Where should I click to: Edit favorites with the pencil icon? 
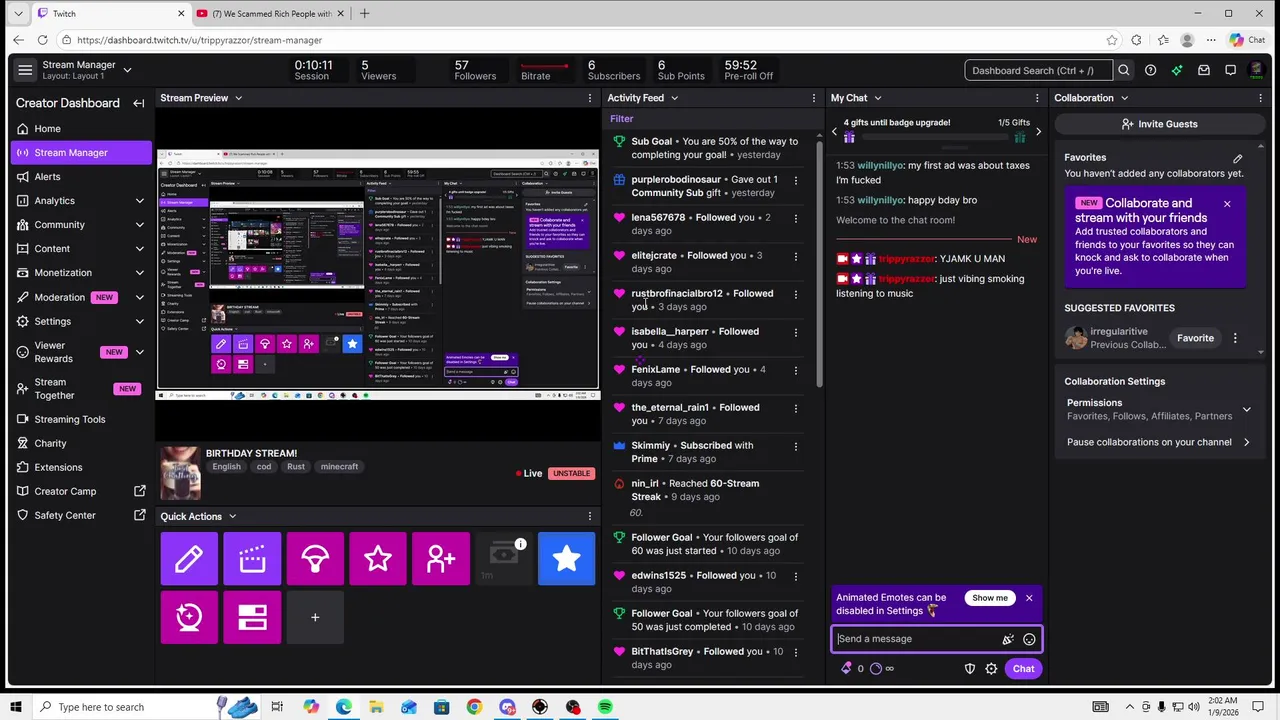1238,158
